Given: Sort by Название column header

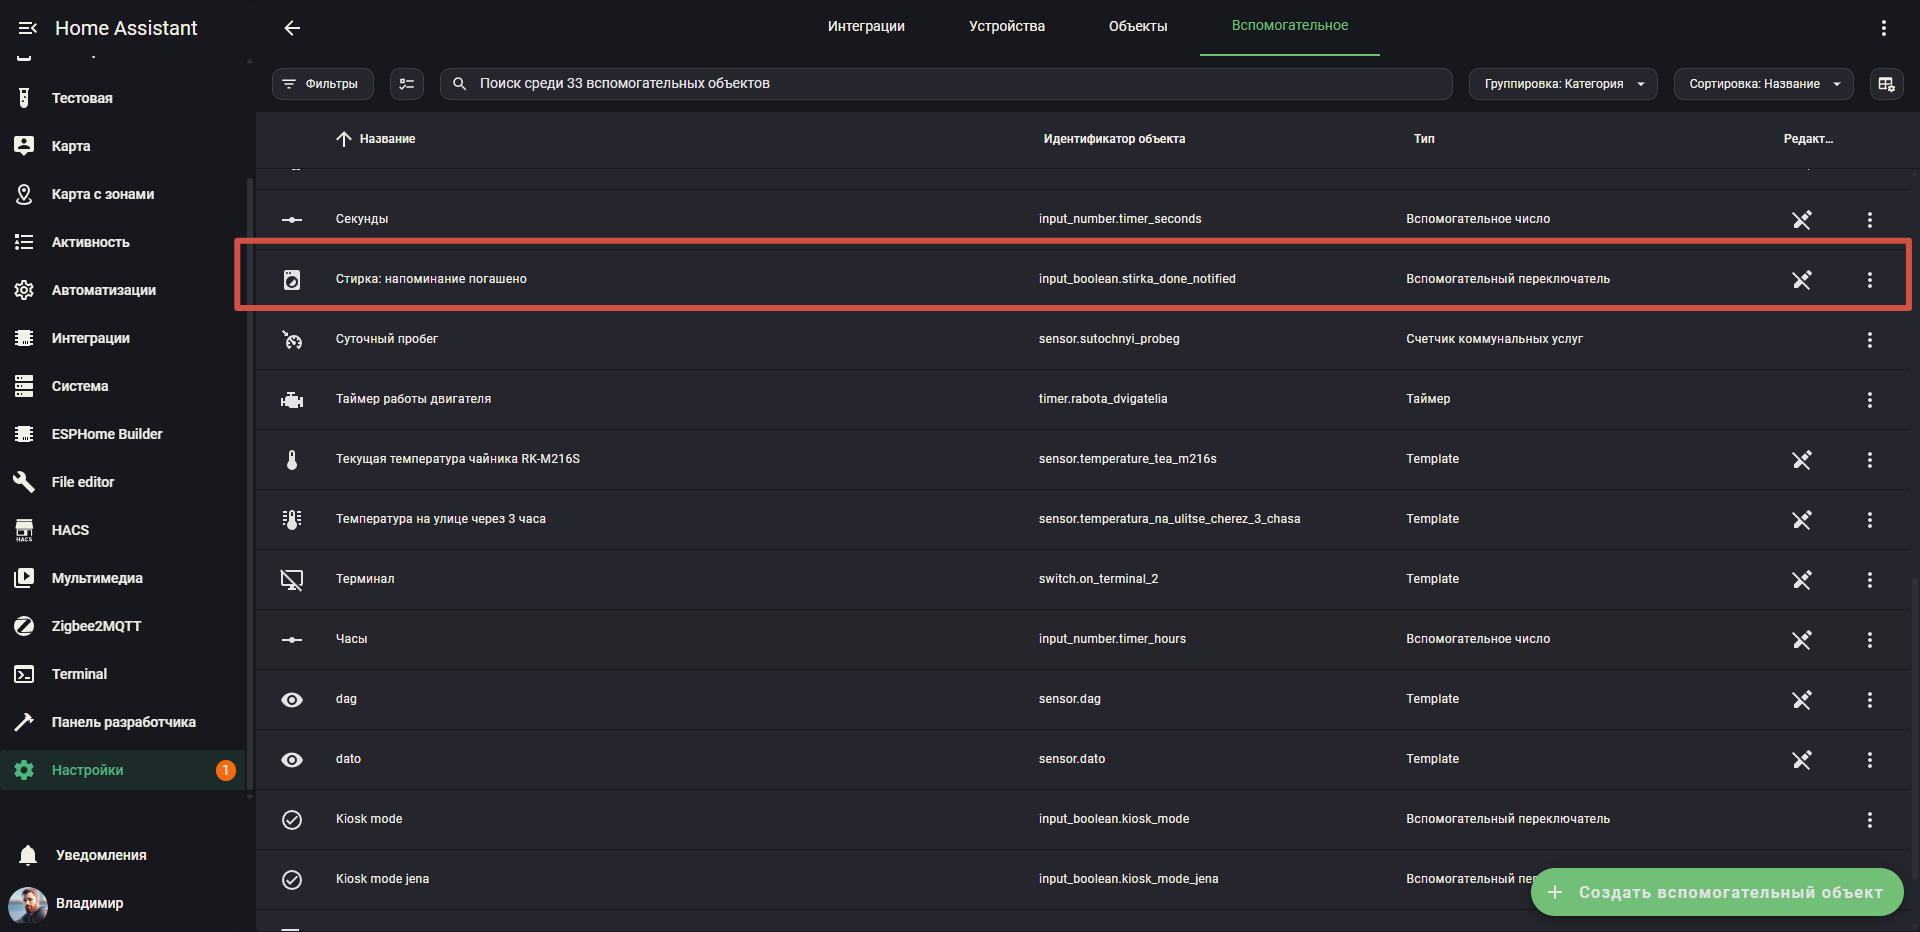Looking at the screenshot, I should pos(387,139).
